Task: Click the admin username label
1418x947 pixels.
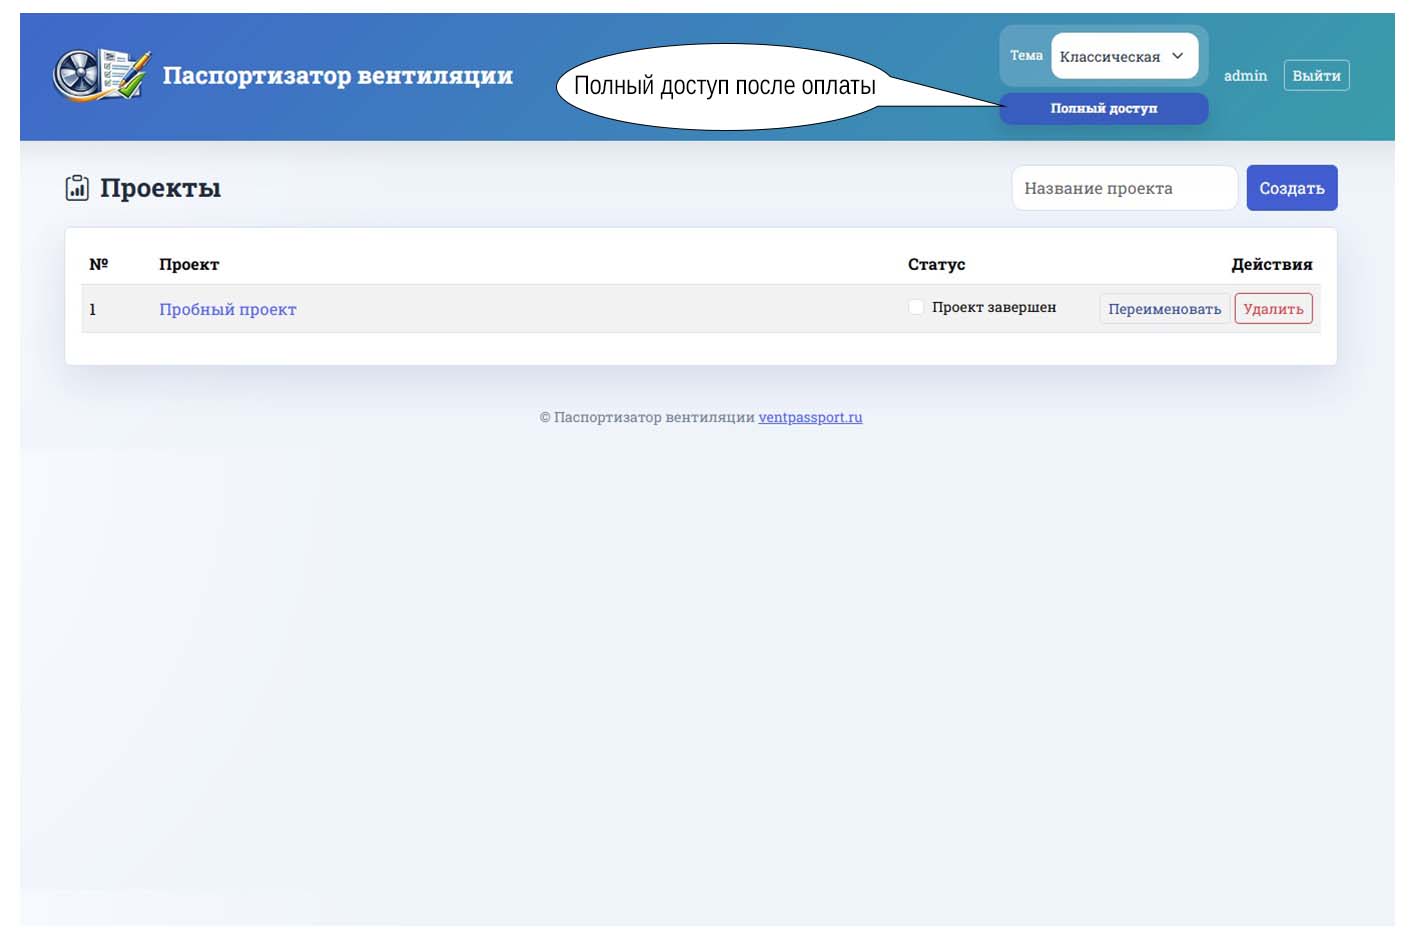Action: 1245,76
